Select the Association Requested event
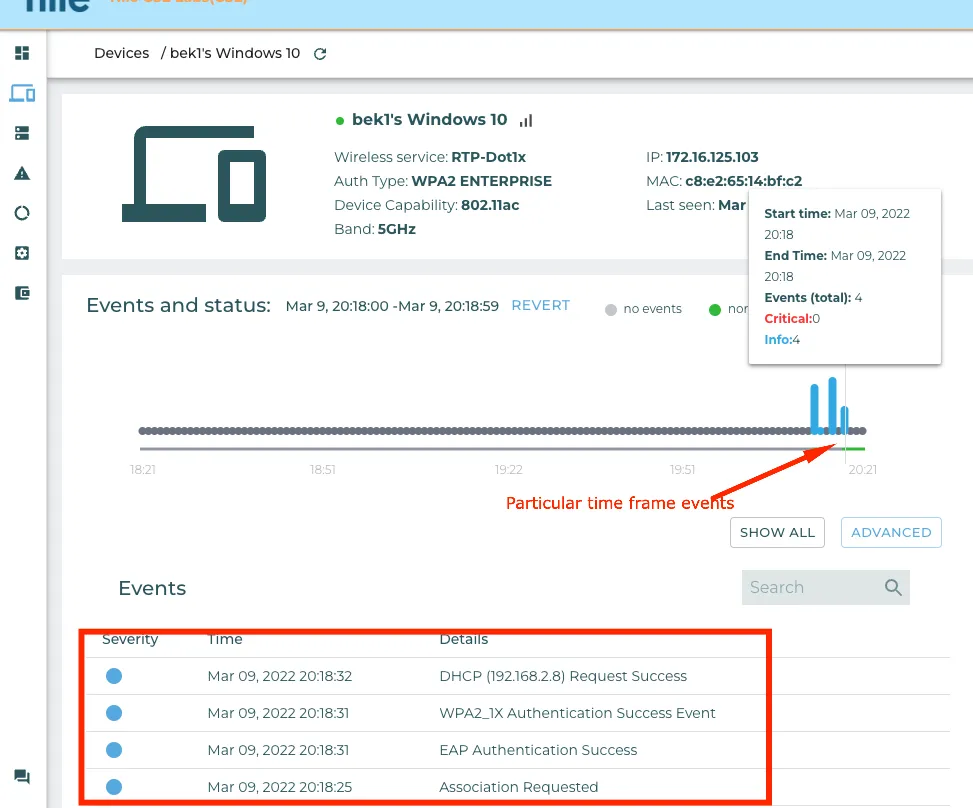The height and width of the screenshot is (808, 973). (518, 787)
